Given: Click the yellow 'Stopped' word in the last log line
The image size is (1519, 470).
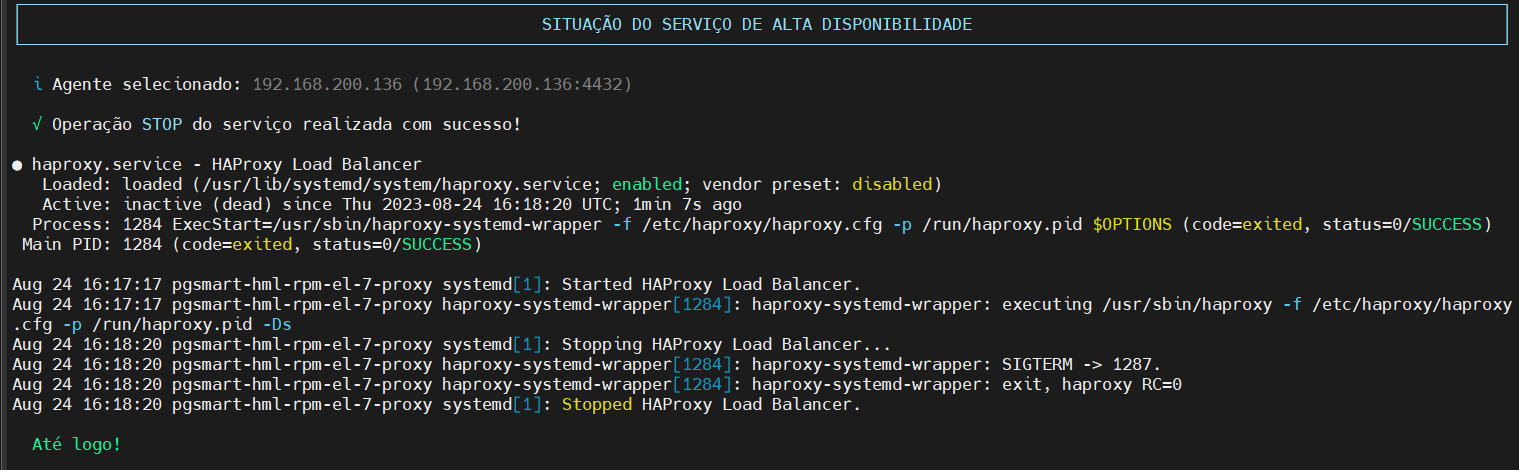Looking at the screenshot, I should [597, 404].
